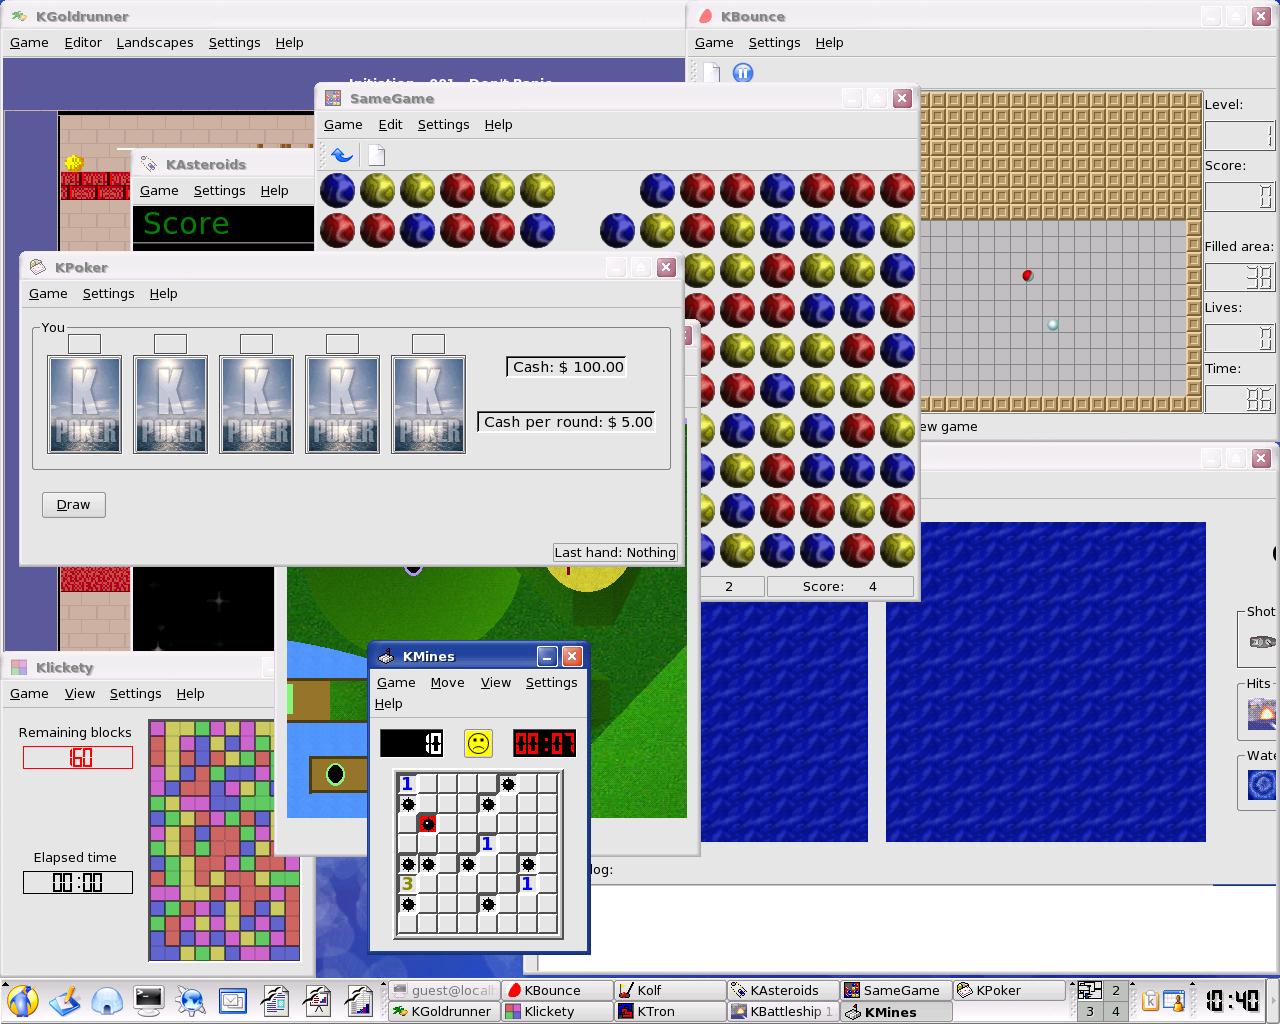Click the SameGame new game document icon
Viewport: 1280px width, 1024px height.
(x=376, y=155)
